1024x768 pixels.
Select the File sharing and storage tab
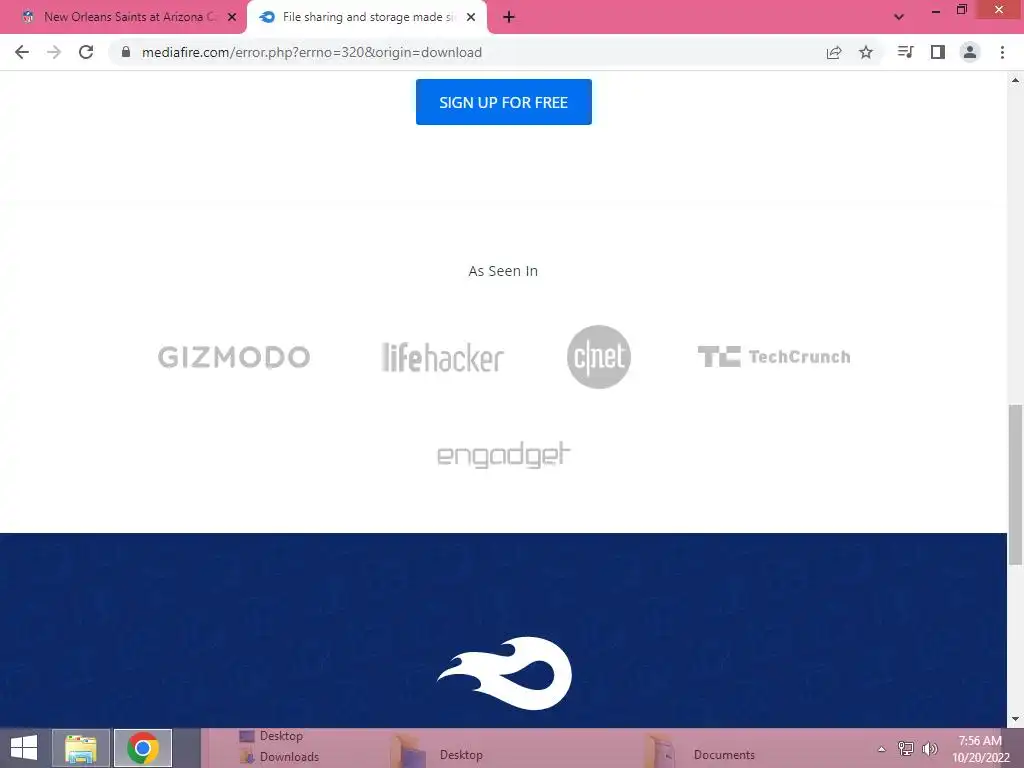click(x=368, y=17)
